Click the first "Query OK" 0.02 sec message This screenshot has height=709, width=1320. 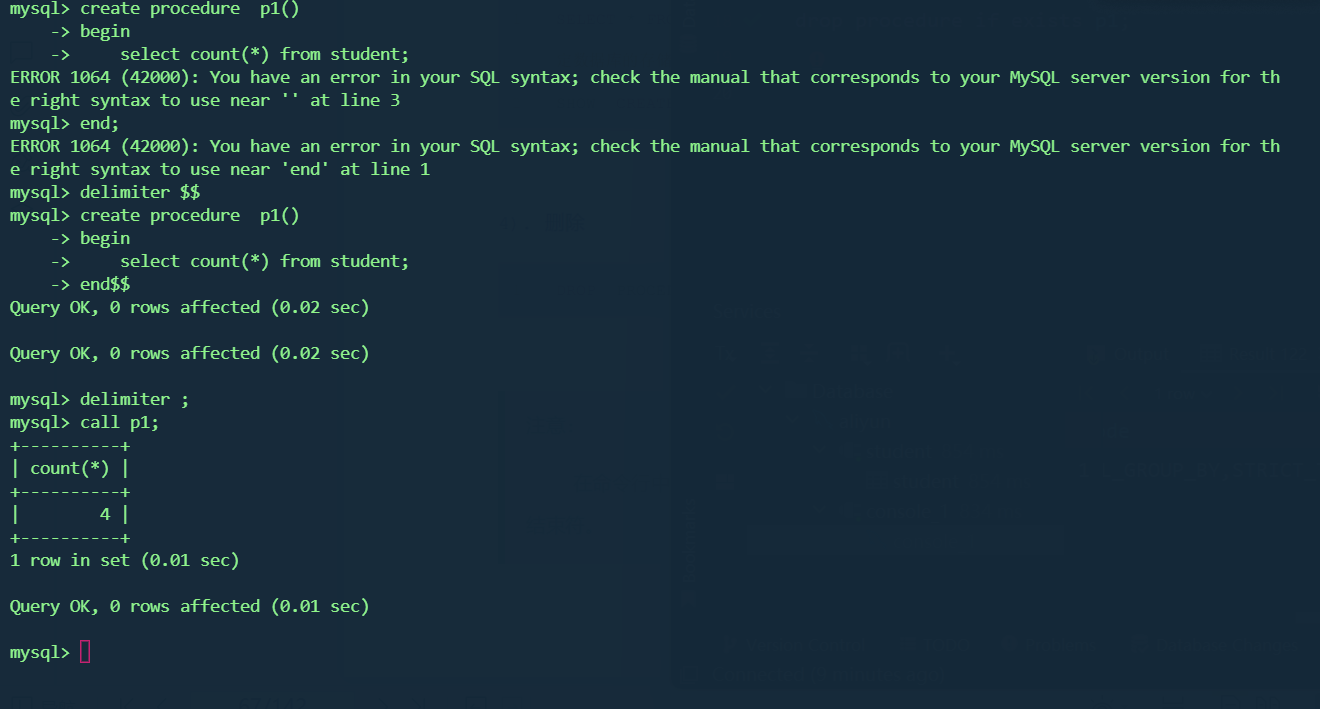(x=189, y=307)
